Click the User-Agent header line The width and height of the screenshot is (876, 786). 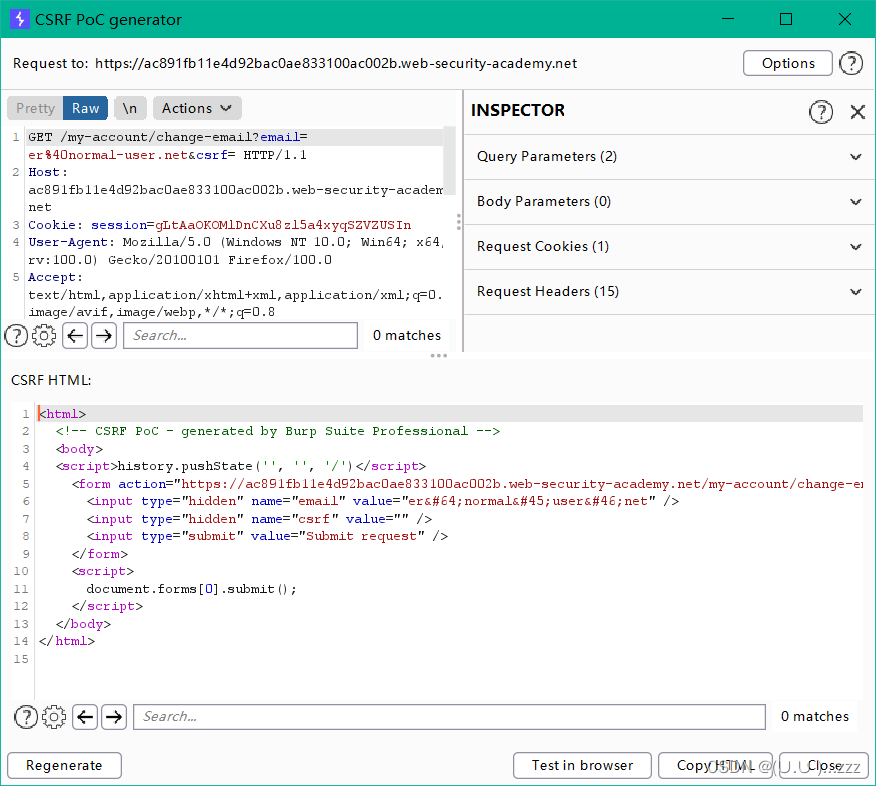point(236,242)
